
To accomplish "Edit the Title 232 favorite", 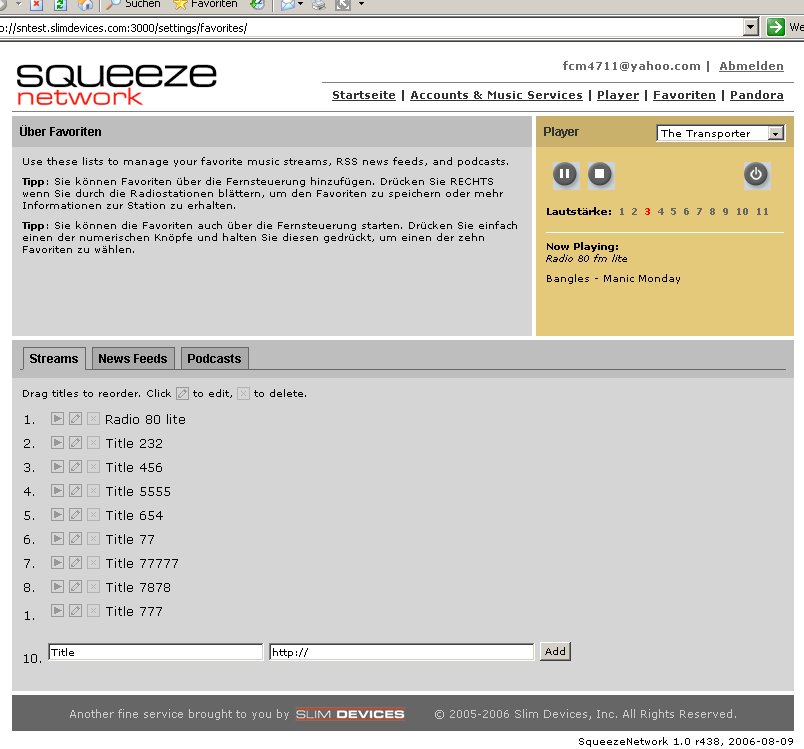I will click(75, 443).
